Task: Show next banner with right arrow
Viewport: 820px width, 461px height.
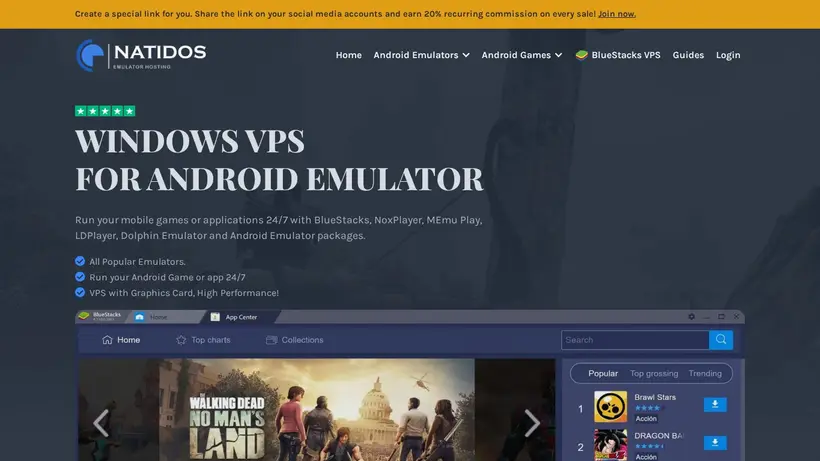Action: coord(532,423)
